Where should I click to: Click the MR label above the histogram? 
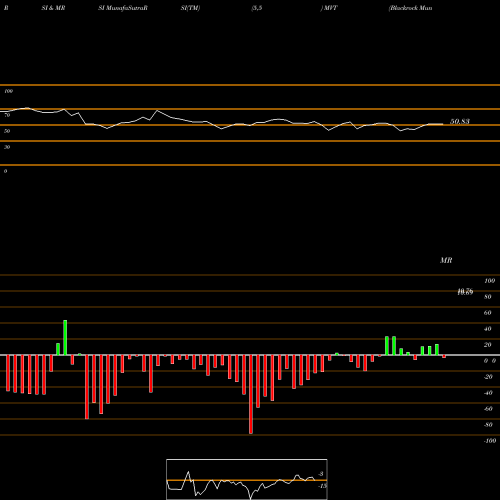[x=446, y=260]
